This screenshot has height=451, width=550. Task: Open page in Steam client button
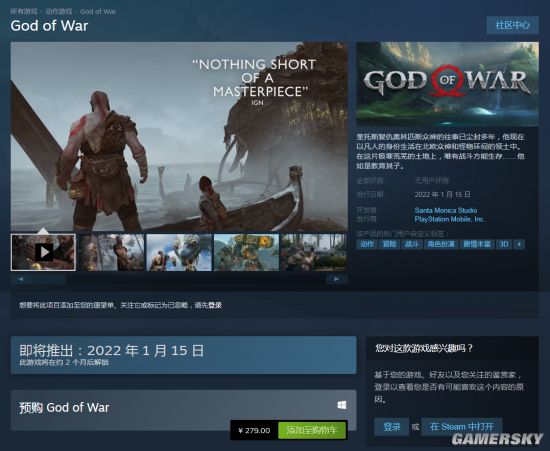(x=462, y=427)
